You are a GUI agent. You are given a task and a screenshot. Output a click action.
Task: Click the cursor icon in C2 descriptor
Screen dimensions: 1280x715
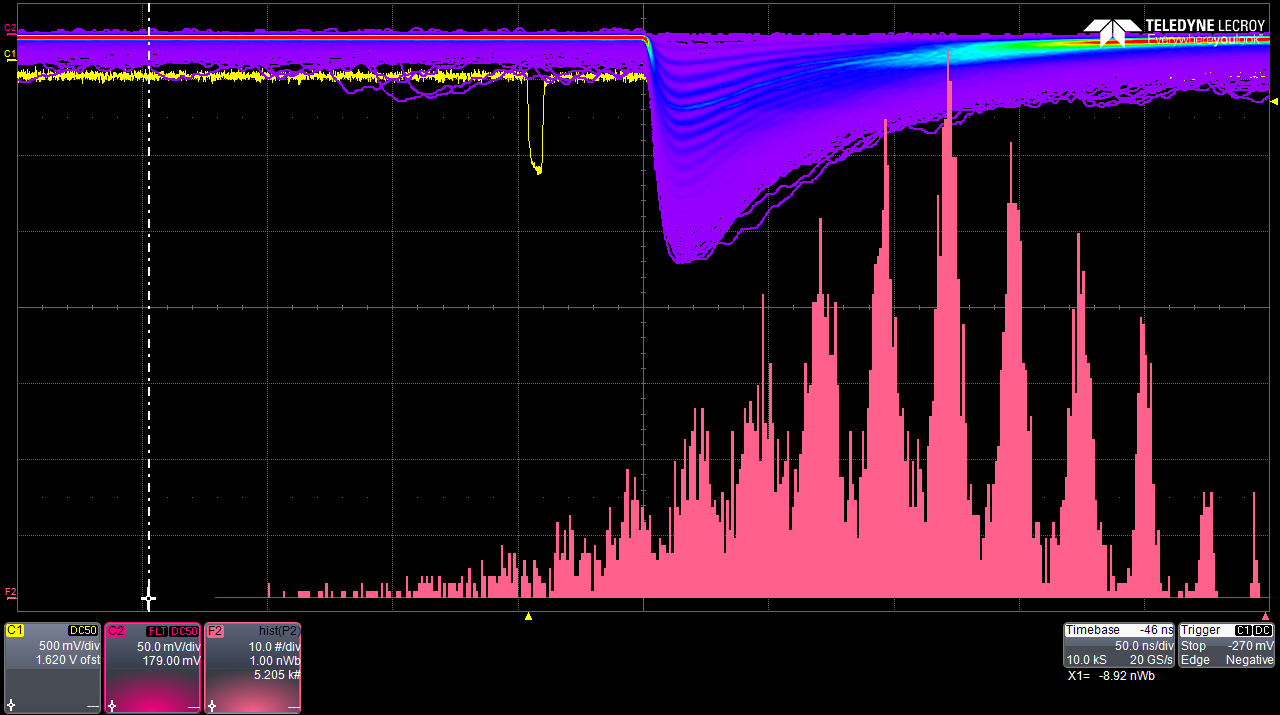click(x=111, y=706)
